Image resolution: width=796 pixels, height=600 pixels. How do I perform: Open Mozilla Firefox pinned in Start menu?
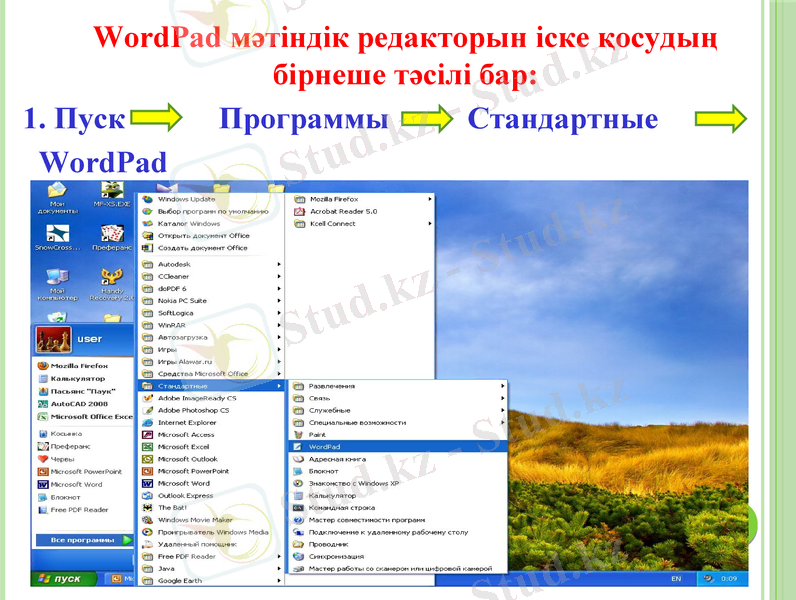click(x=84, y=365)
